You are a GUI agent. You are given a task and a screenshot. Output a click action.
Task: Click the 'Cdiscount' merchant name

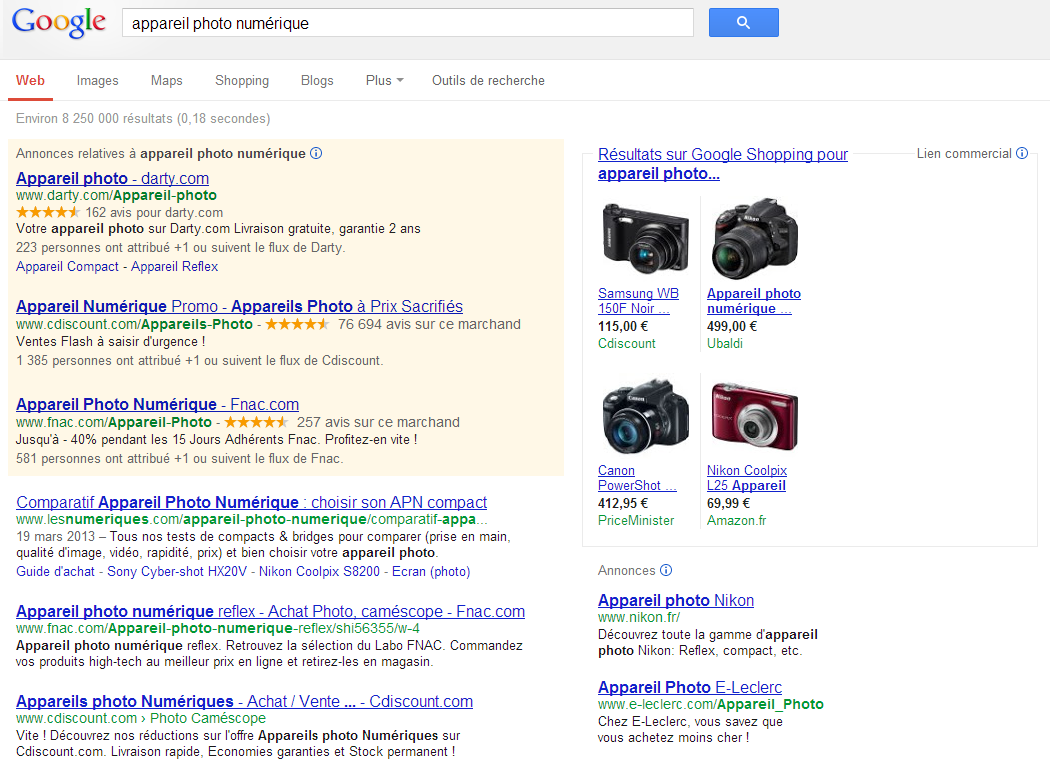(627, 343)
